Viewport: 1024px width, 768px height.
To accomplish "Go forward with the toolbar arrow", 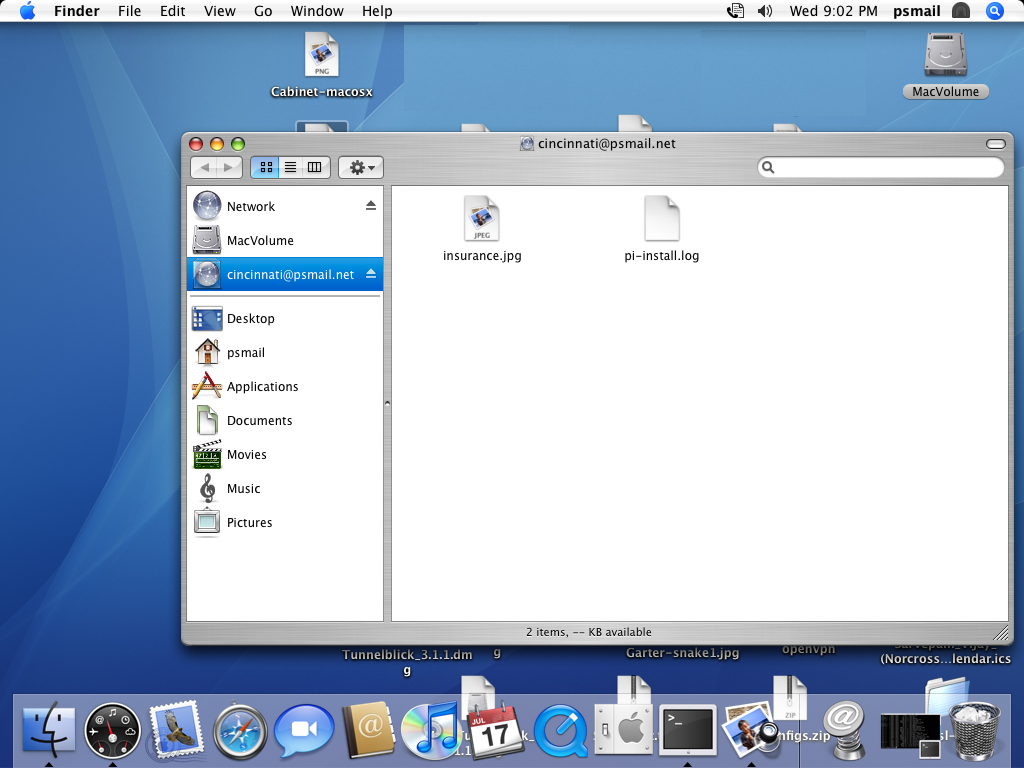I will pyautogui.click(x=229, y=168).
